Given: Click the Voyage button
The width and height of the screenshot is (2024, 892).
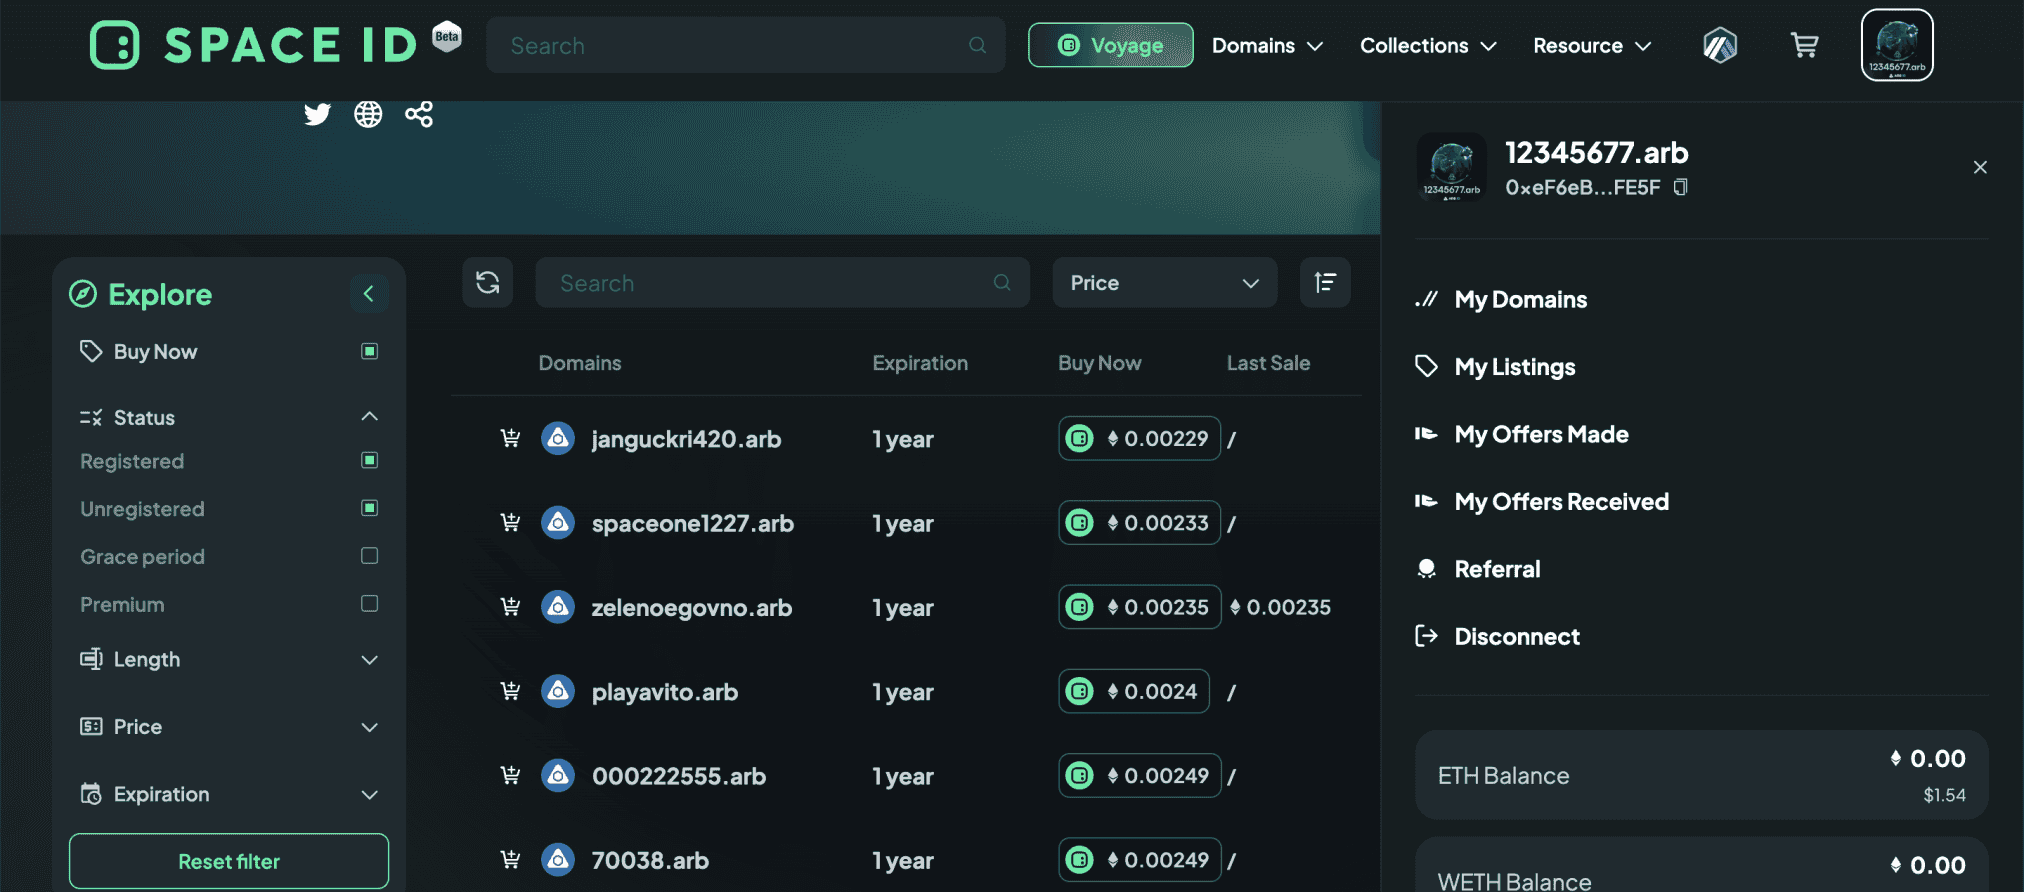Looking at the screenshot, I should [1110, 45].
